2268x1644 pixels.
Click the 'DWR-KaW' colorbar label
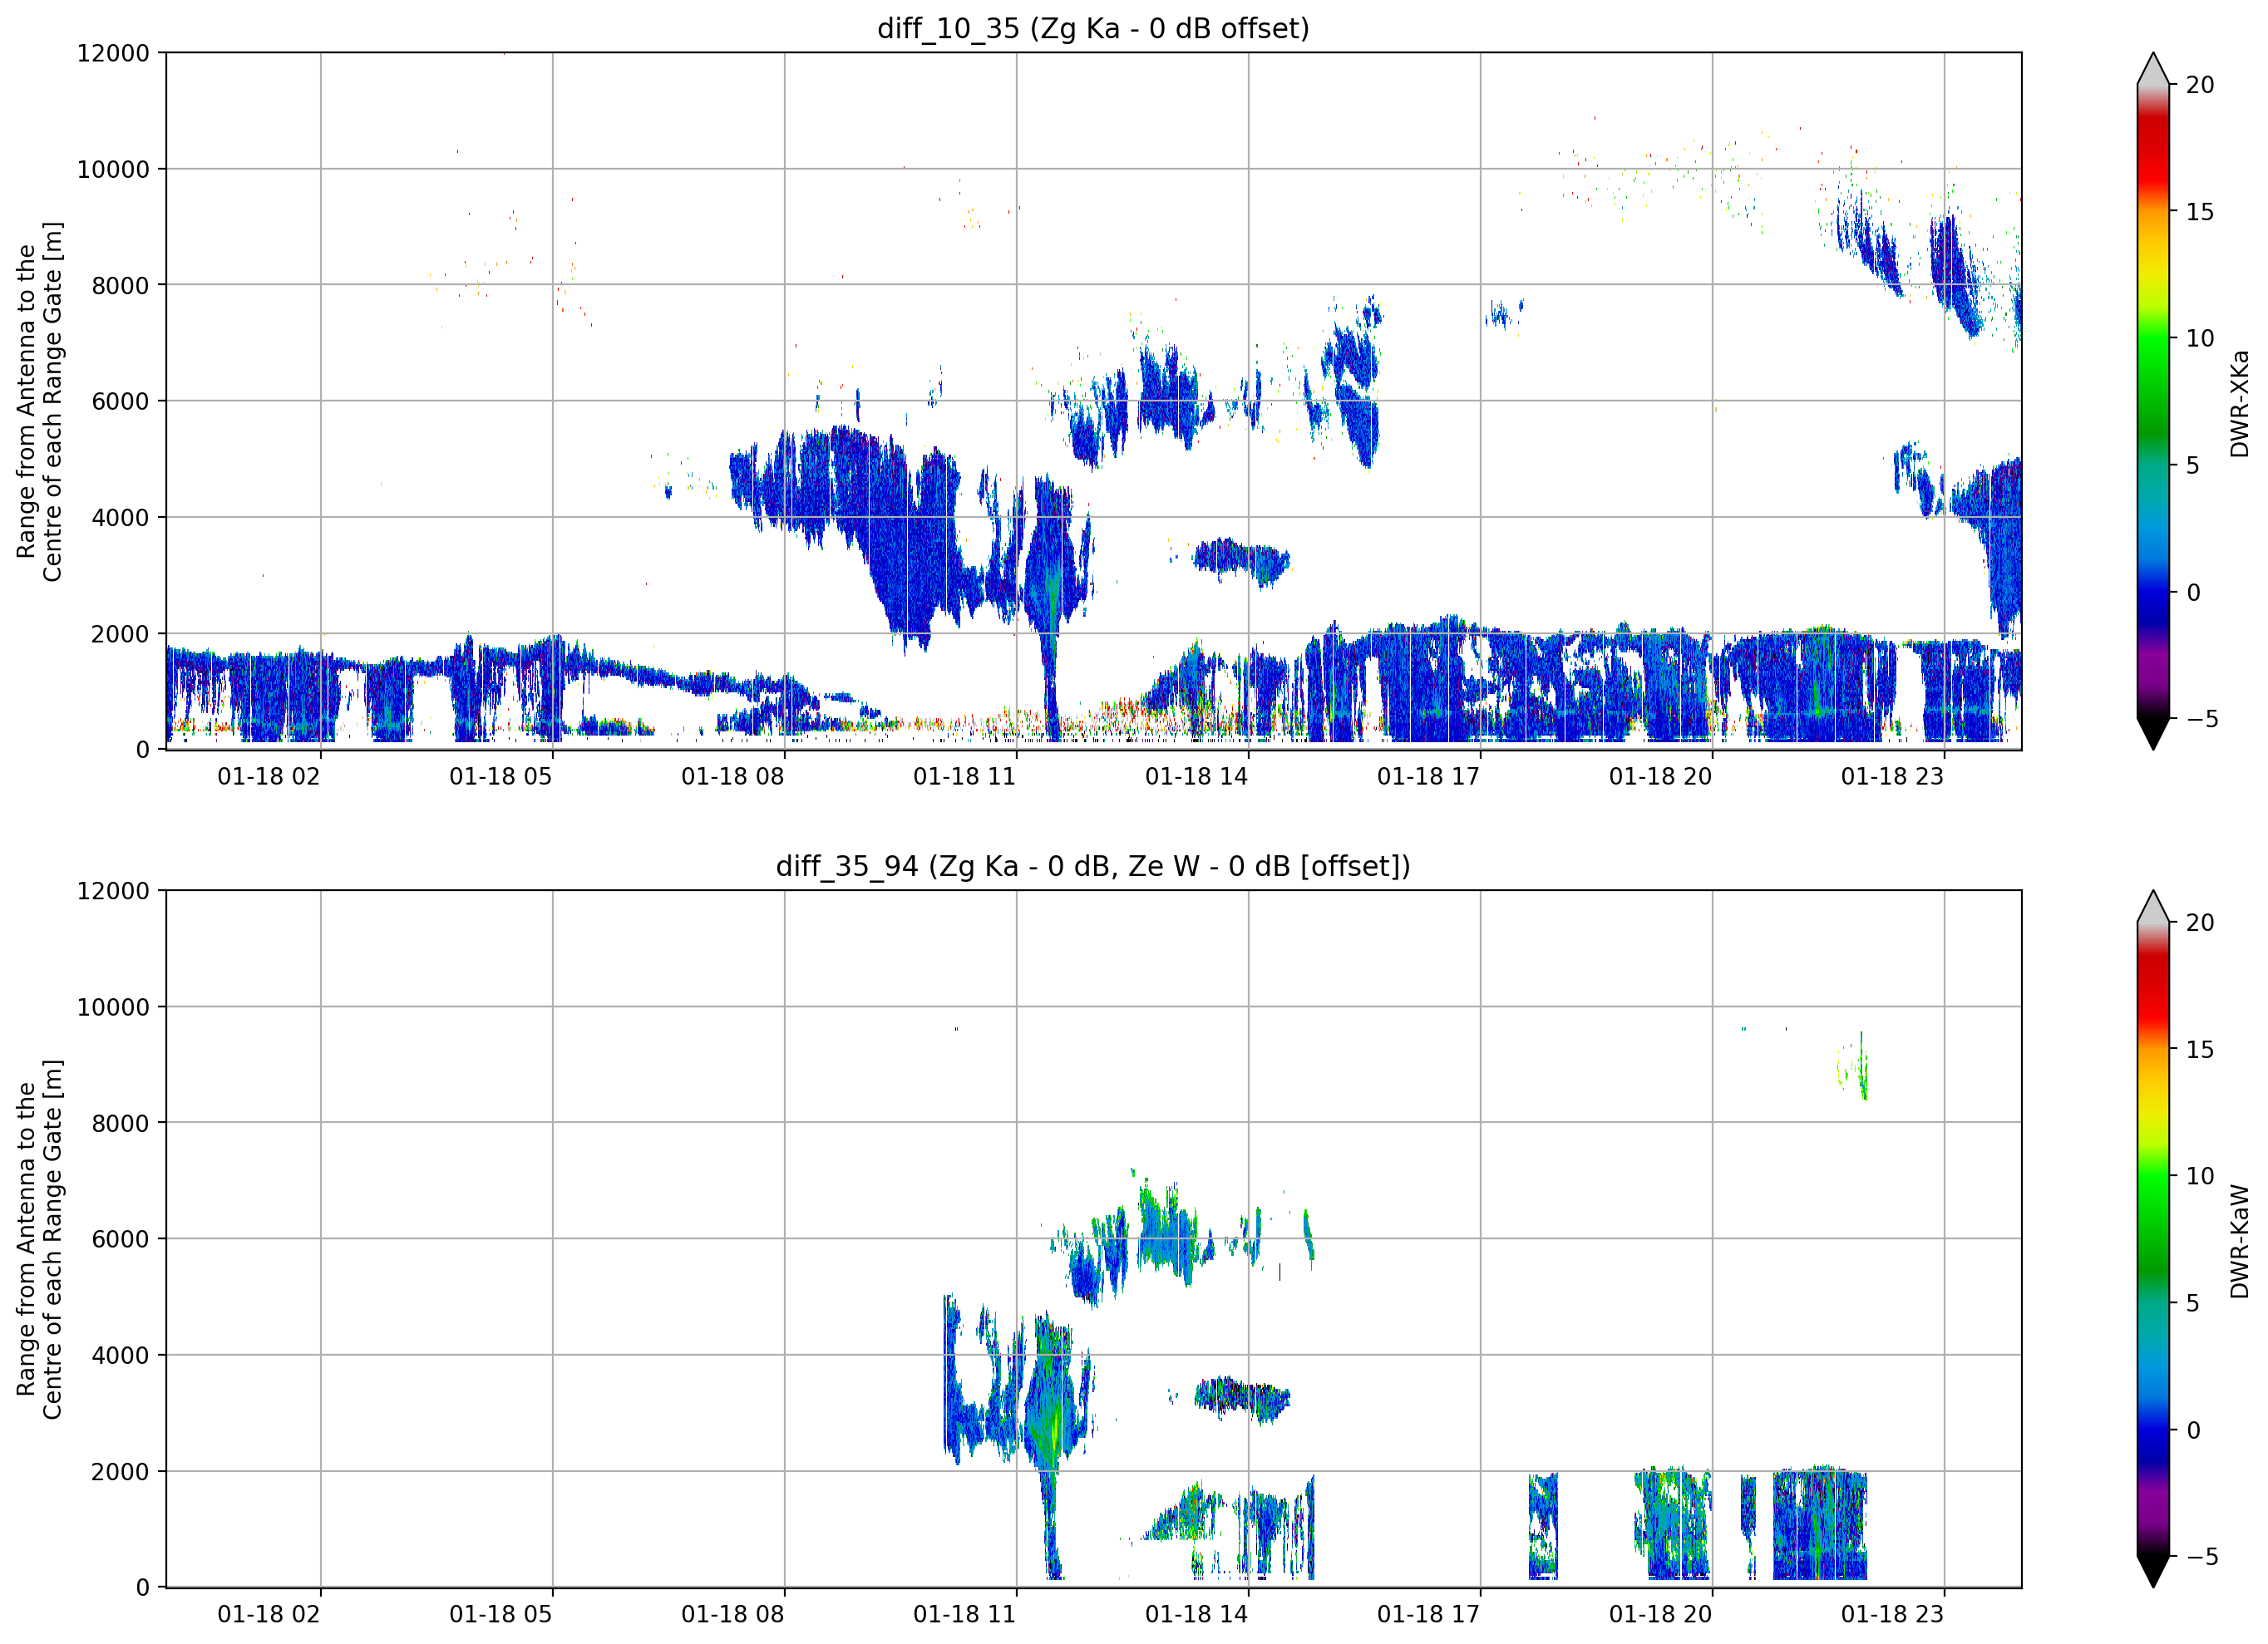pyautogui.click(x=2239, y=1241)
